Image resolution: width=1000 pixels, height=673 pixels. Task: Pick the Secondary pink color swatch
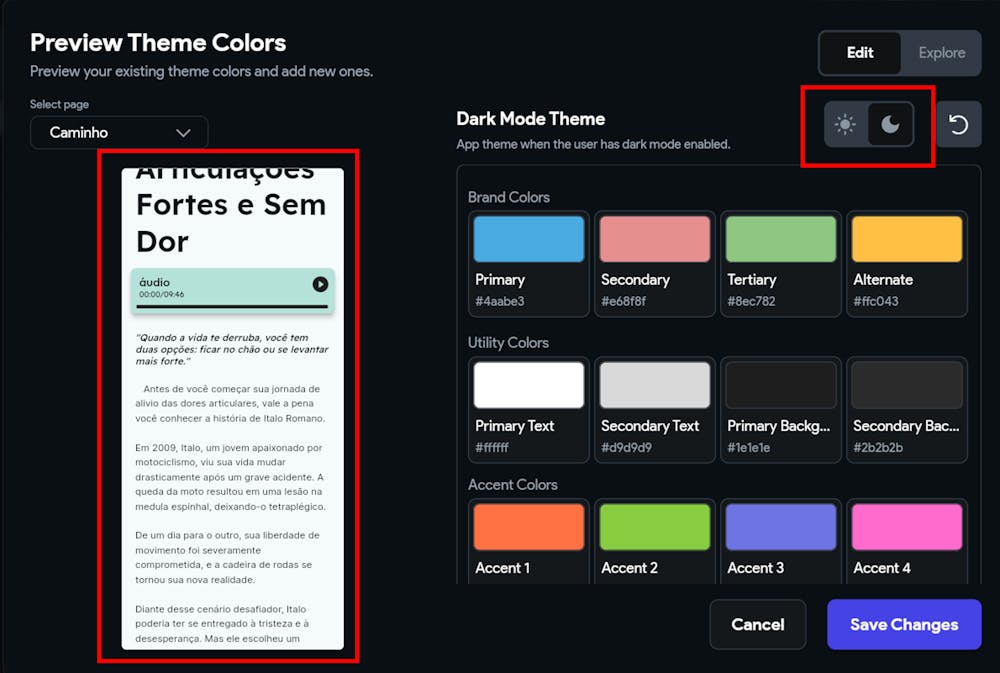tap(655, 240)
